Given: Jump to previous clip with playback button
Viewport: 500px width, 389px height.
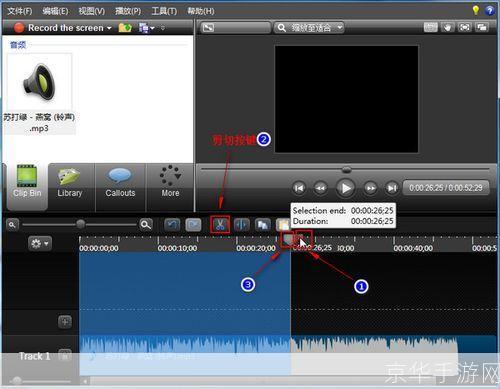Looking at the screenshot, I should (x=299, y=188).
